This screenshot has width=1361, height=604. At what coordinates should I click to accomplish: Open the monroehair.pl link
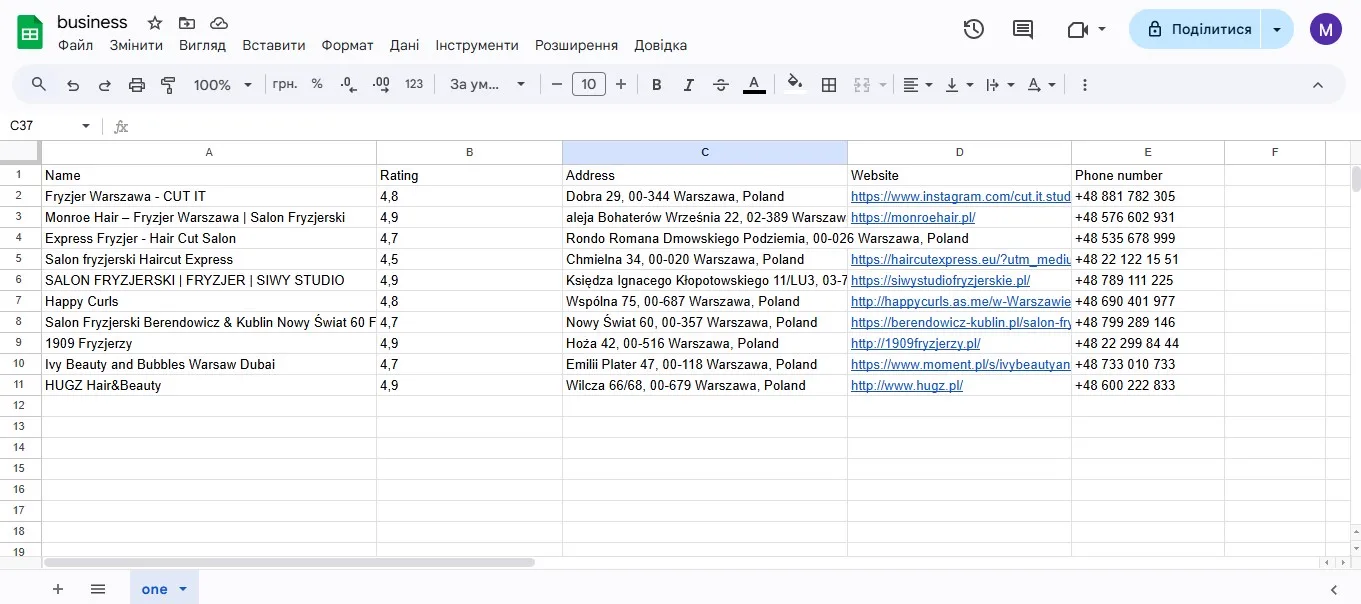[913, 217]
